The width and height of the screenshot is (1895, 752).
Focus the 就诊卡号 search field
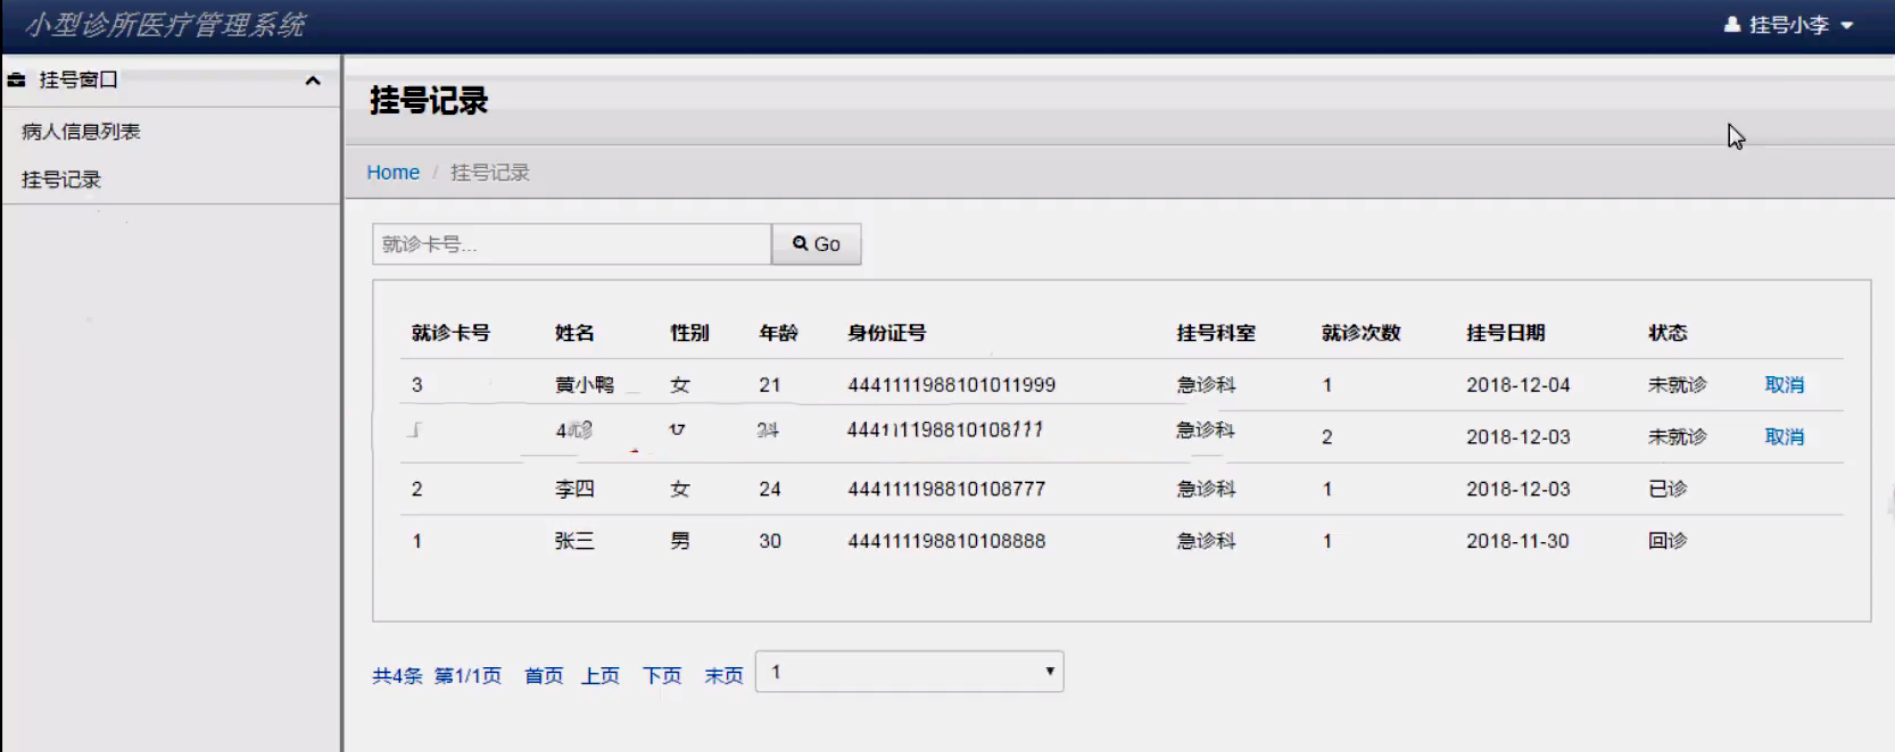pyautogui.click(x=571, y=244)
